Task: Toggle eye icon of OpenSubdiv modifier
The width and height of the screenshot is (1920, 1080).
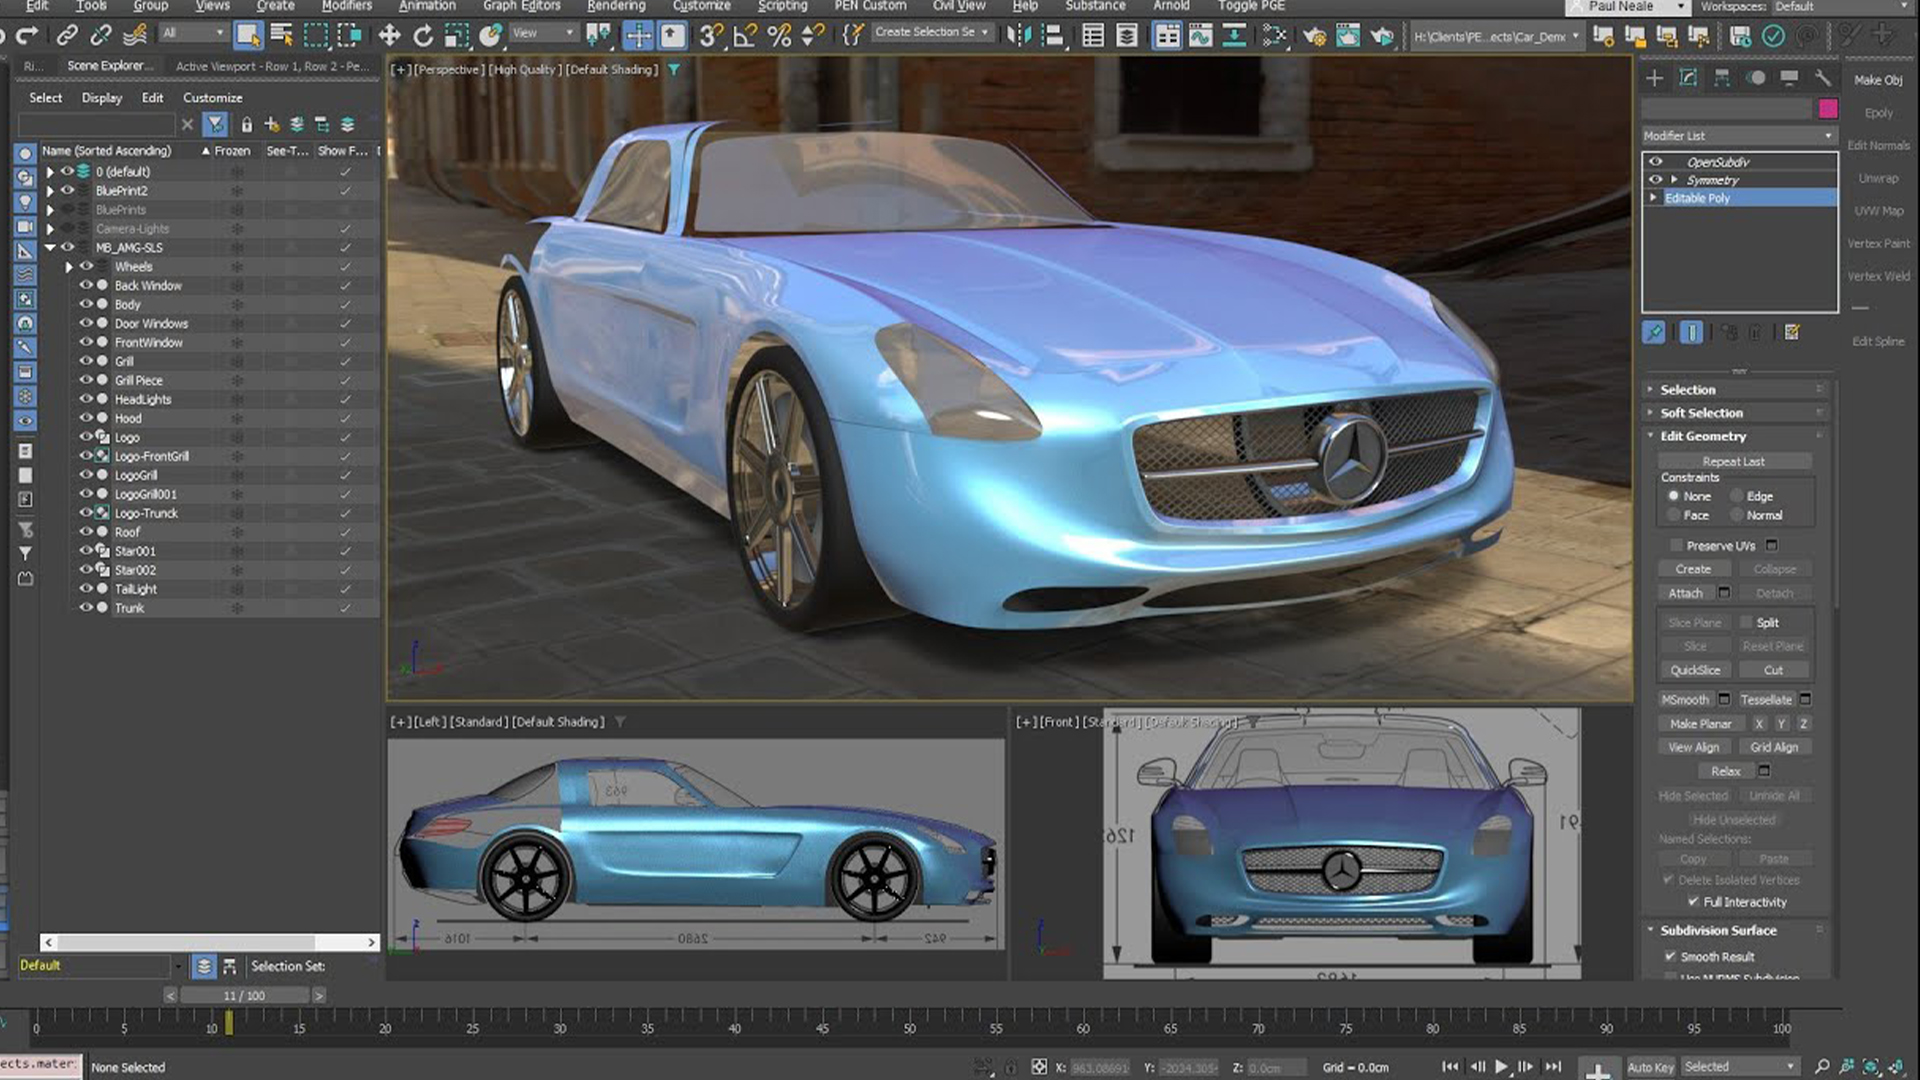Action: pyautogui.click(x=1656, y=162)
